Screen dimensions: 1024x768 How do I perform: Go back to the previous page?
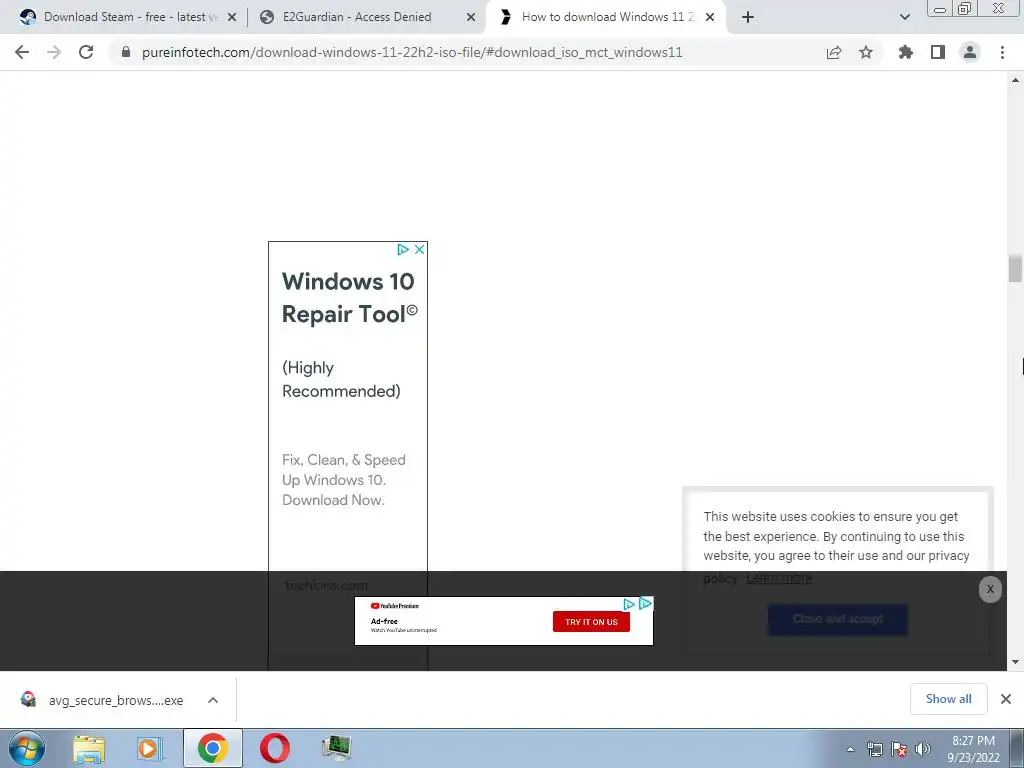point(22,52)
